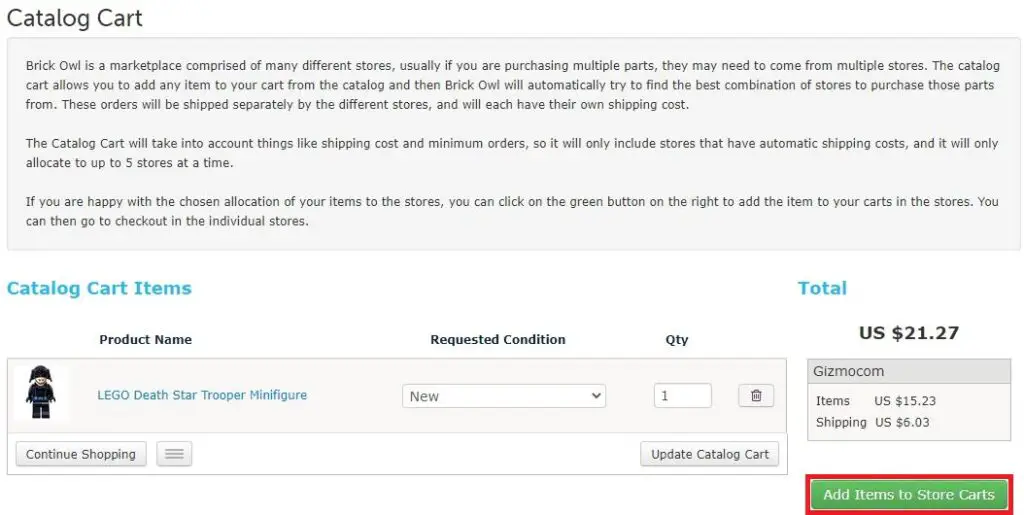Click the Requested Condition column header

498,339
